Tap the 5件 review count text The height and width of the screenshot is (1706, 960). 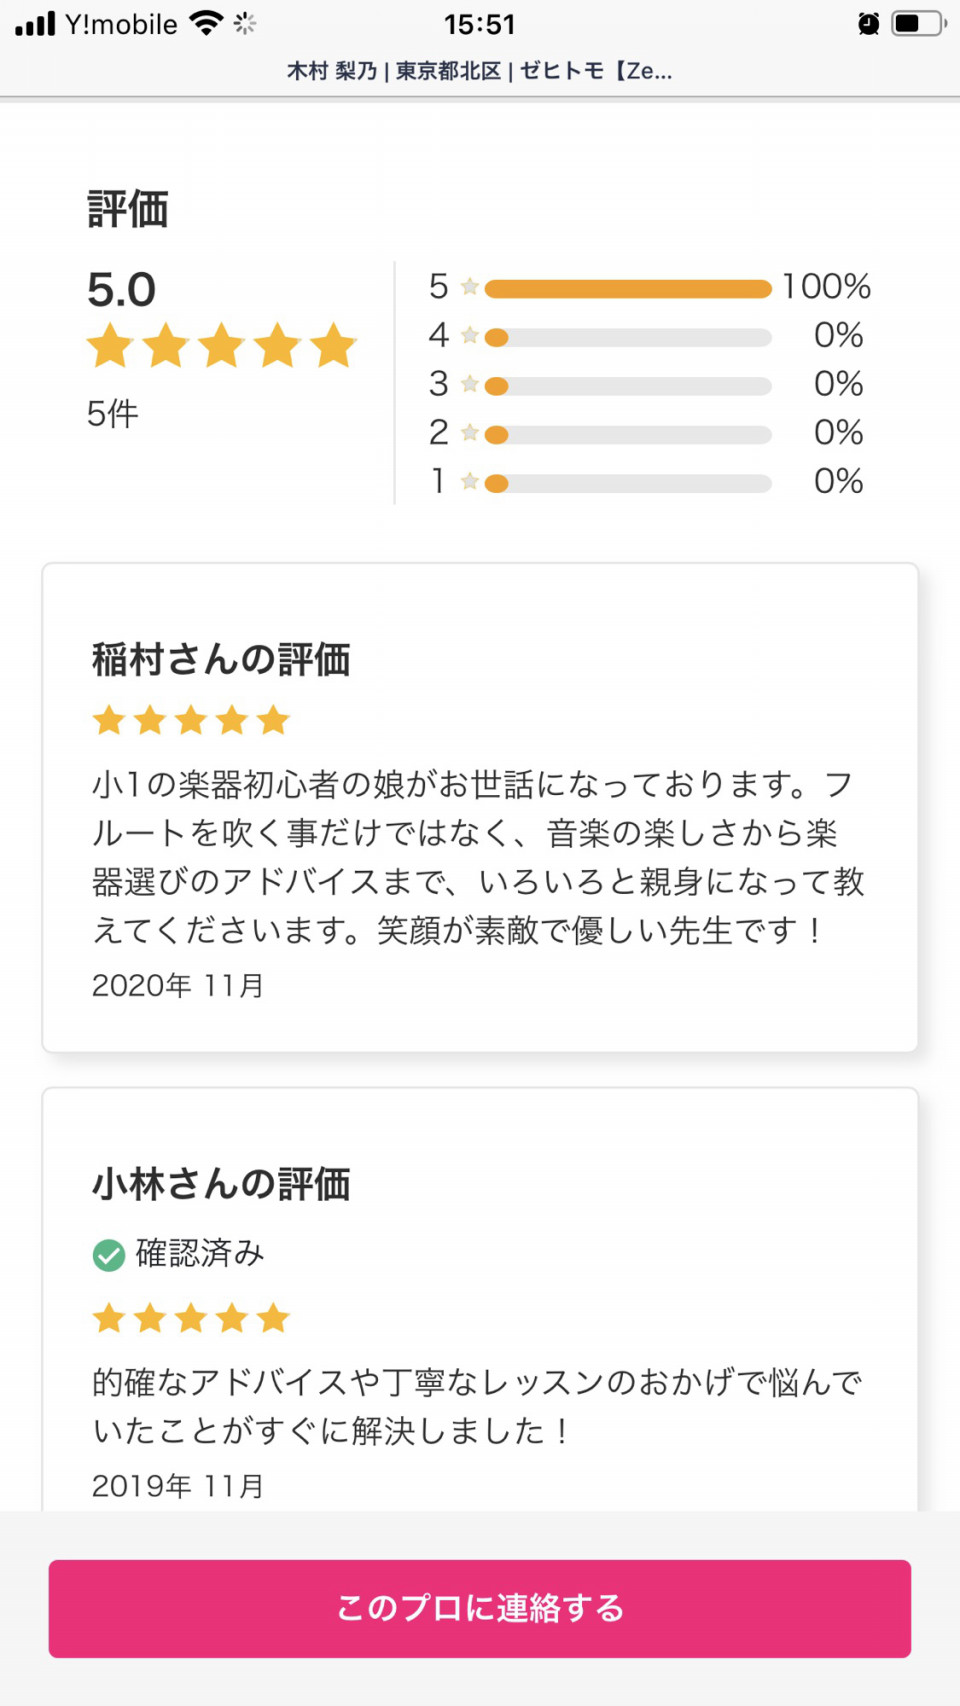pos(112,413)
